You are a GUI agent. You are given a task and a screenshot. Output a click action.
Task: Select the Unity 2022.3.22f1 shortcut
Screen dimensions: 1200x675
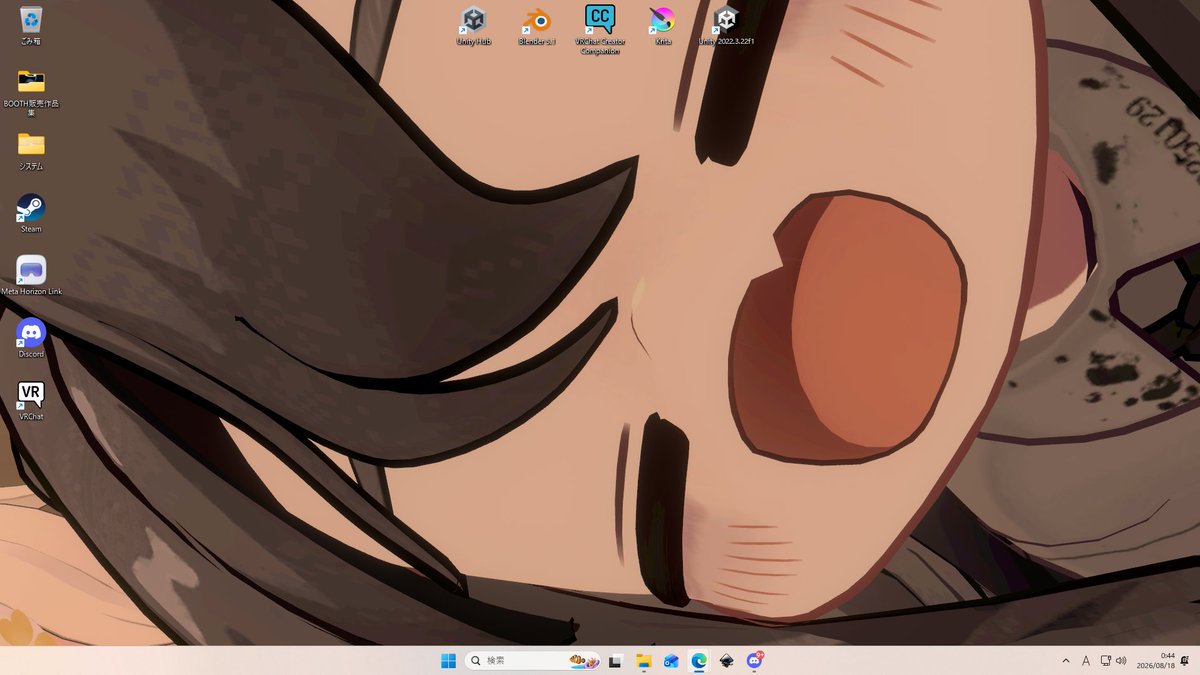[x=726, y=24]
